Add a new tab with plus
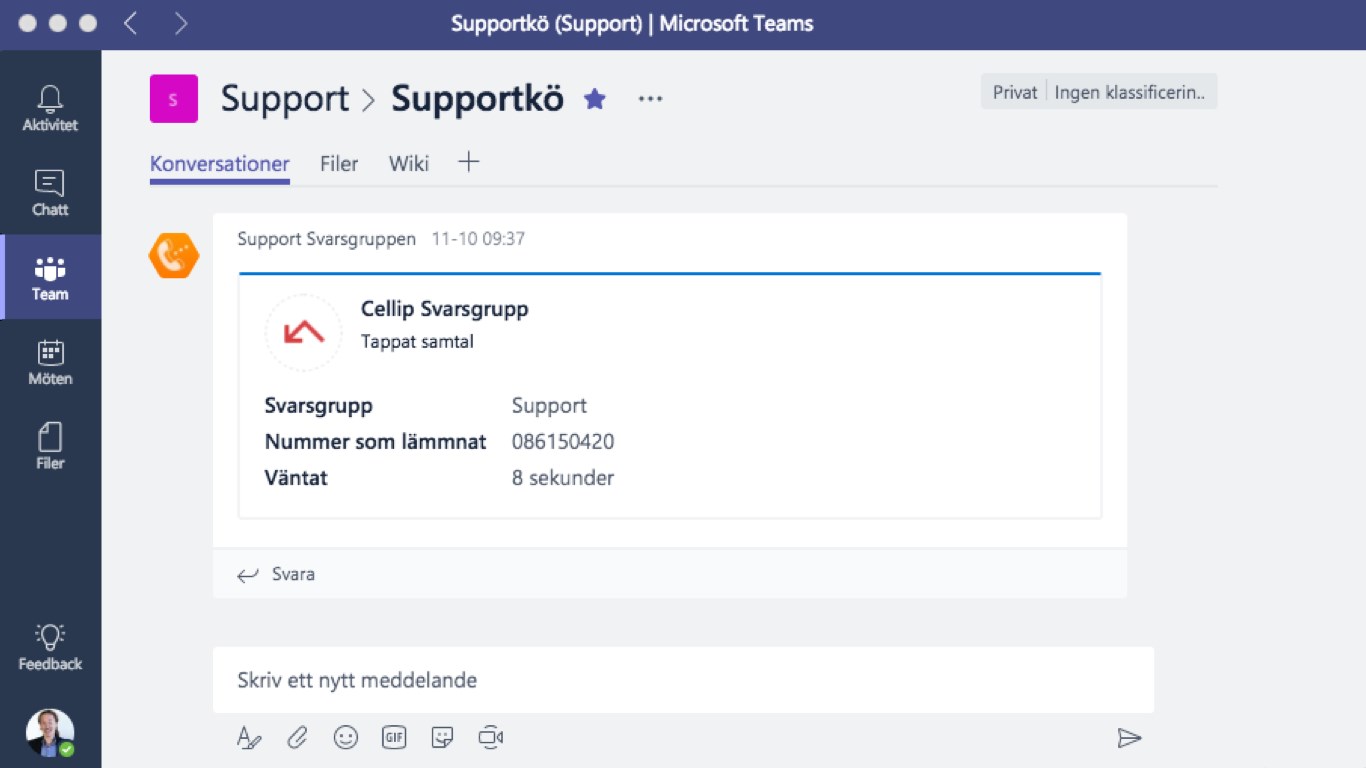 click(x=469, y=162)
